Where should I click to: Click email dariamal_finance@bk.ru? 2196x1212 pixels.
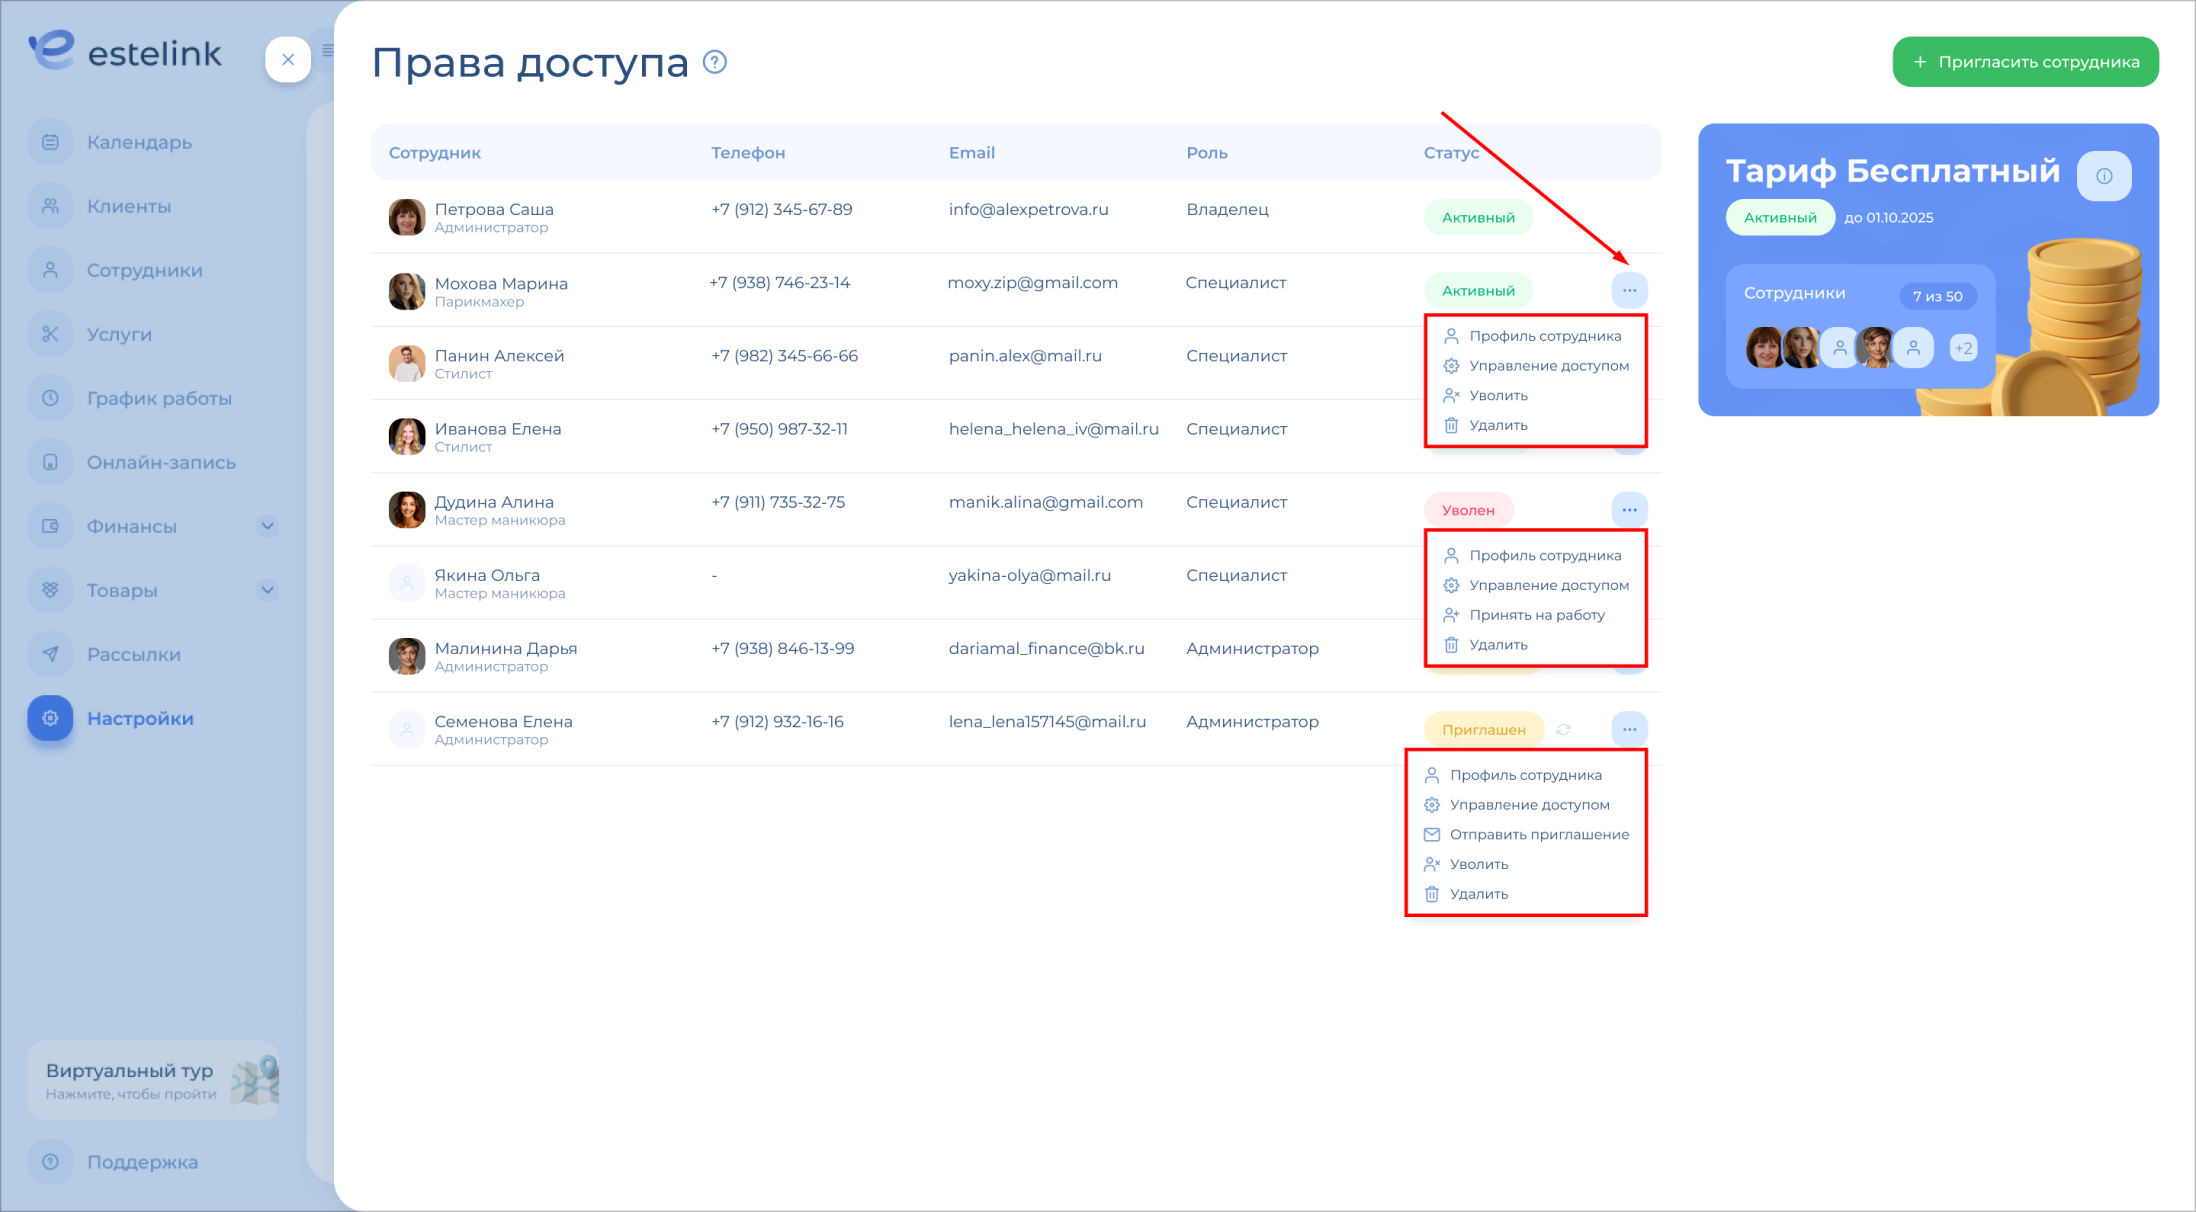(1047, 648)
